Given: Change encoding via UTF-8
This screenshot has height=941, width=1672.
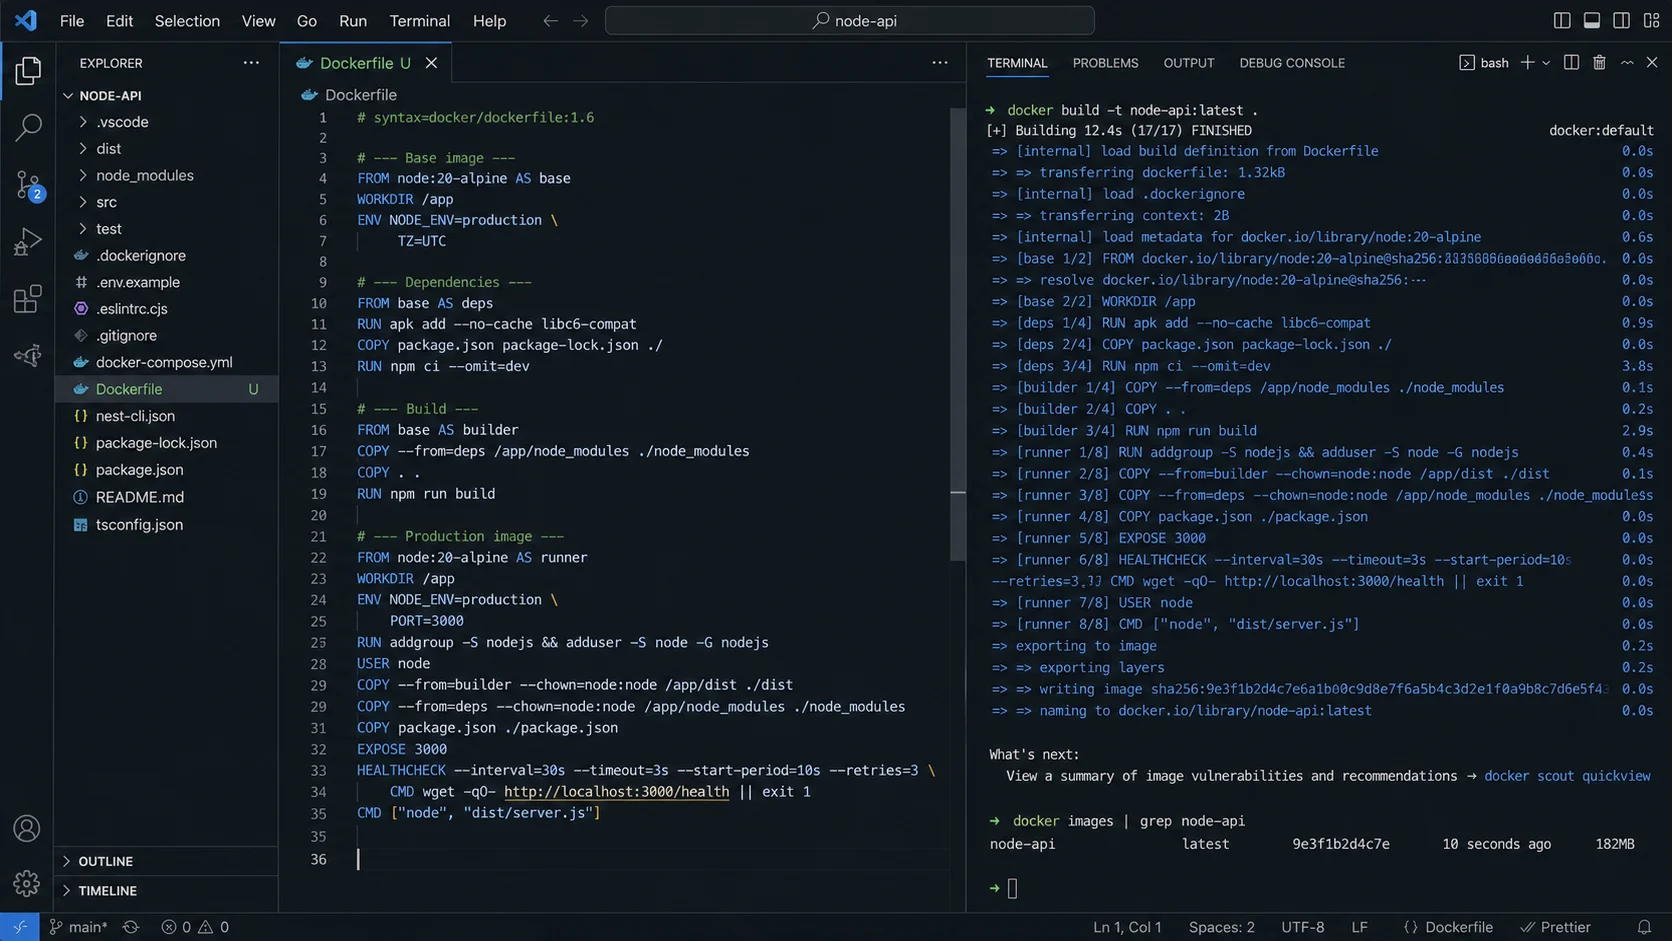Looking at the screenshot, I should (1302, 927).
